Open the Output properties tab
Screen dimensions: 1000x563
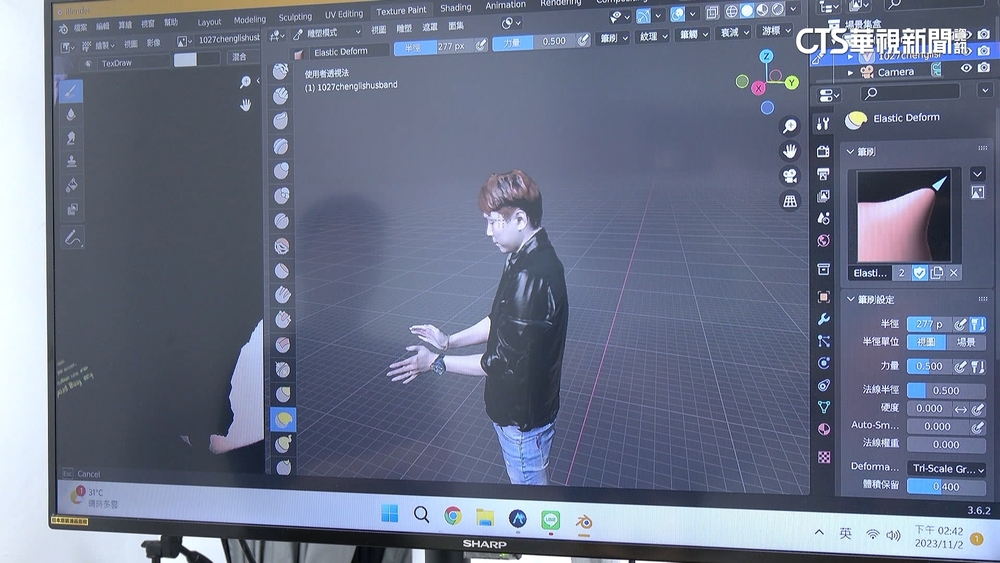[823, 173]
